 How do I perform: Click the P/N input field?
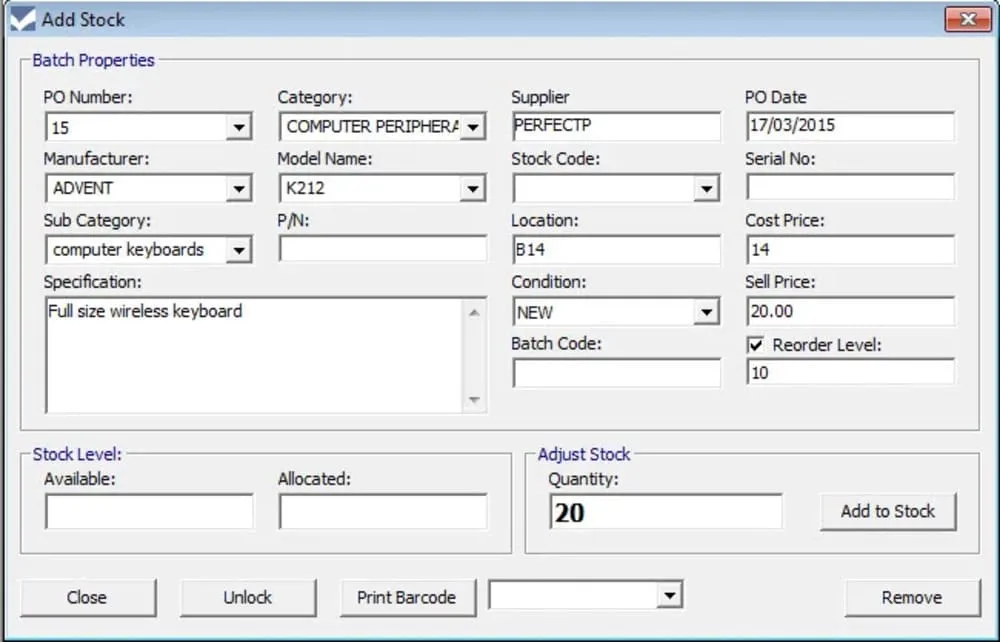(382, 250)
